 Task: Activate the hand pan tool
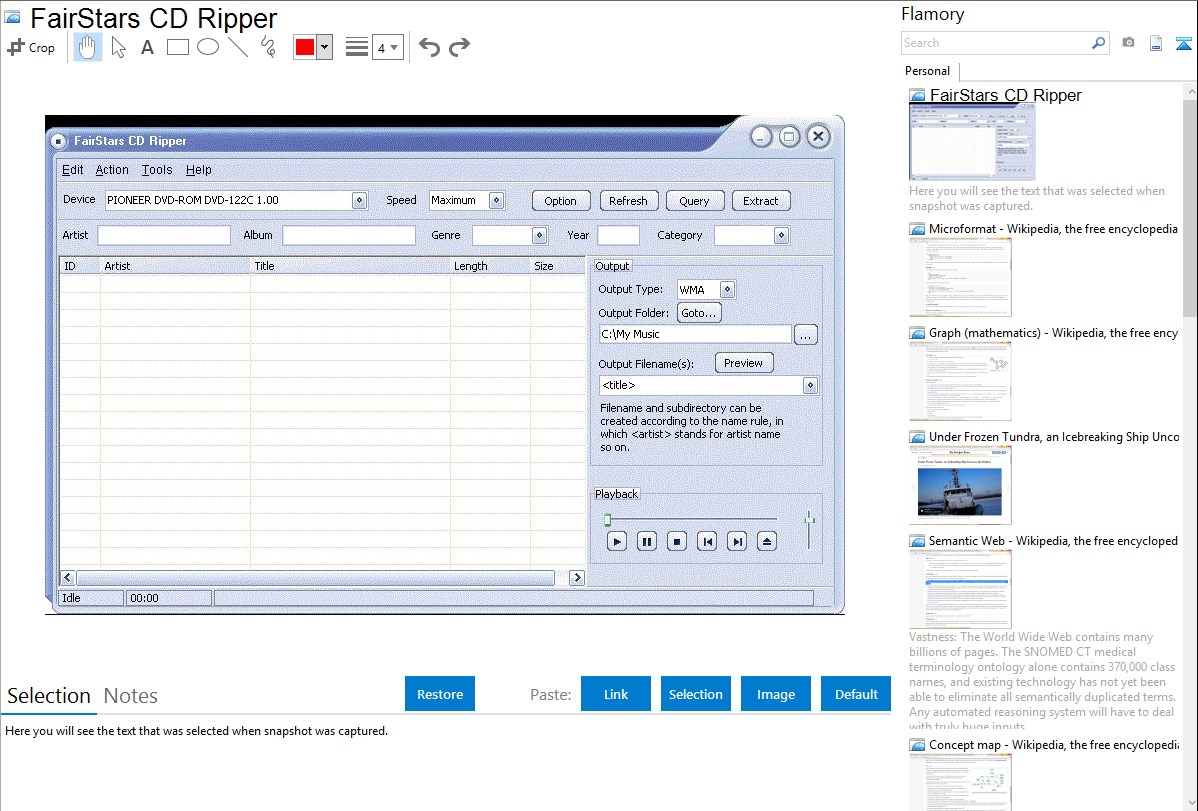coord(88,47)
